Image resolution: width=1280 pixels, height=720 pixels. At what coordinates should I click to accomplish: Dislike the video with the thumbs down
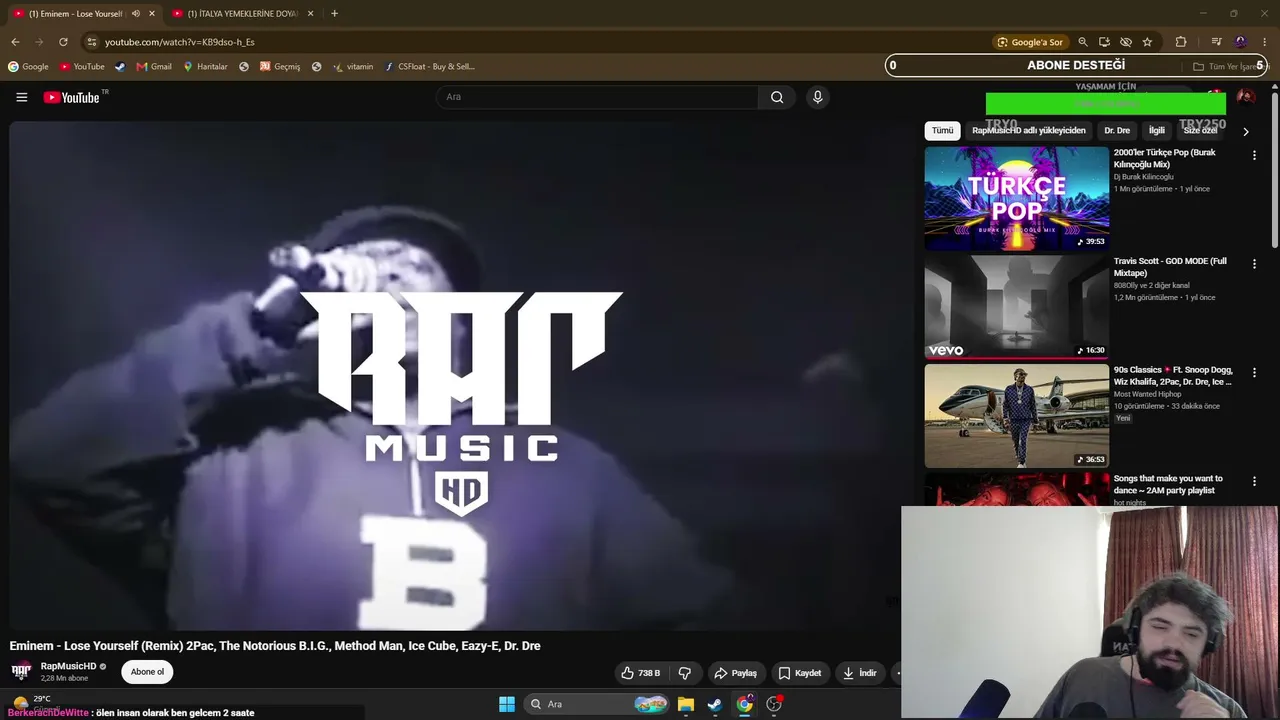coord(685,673)
